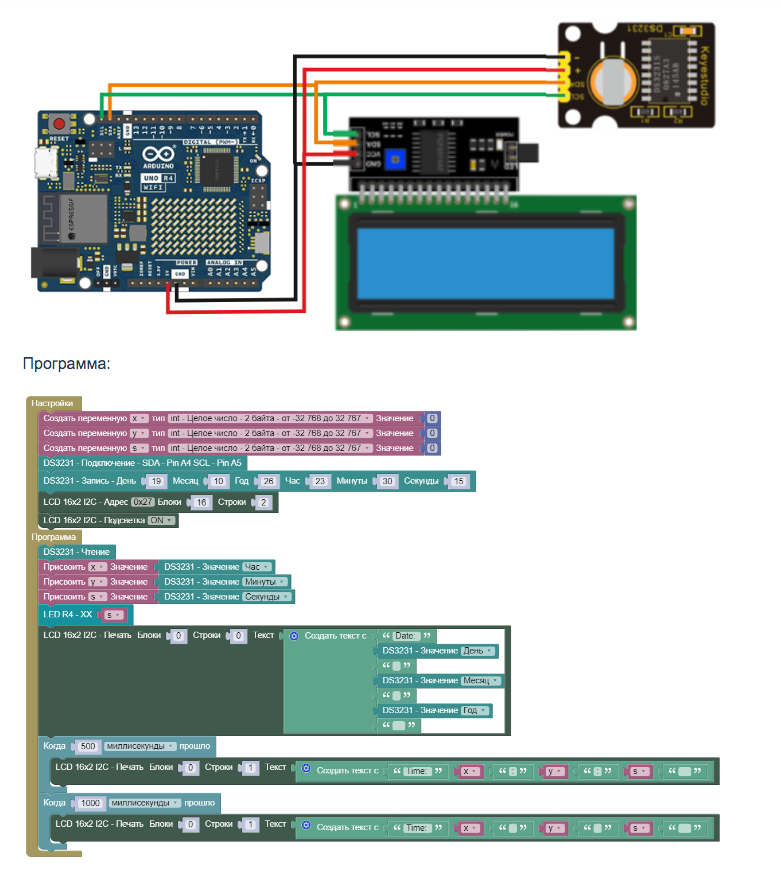
Task: Open the DS3231 value День dropdown
Action: click(477, 651)
